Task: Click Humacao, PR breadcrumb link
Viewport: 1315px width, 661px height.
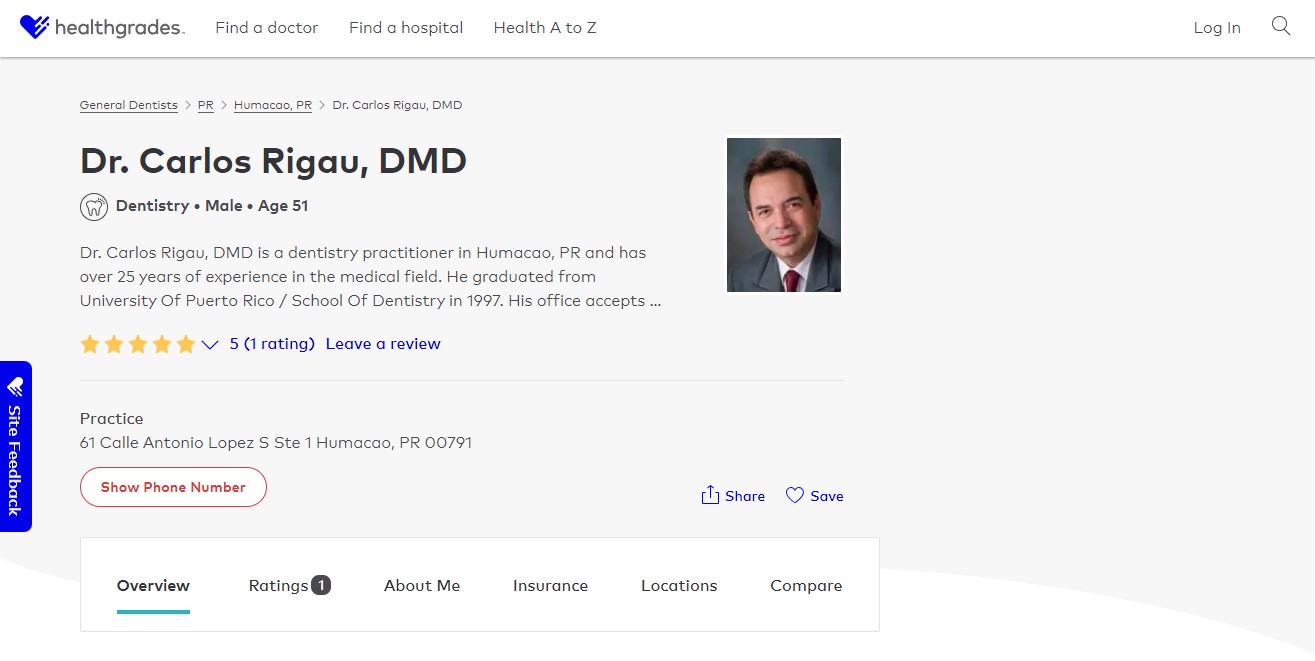Action: pos(273,105)
